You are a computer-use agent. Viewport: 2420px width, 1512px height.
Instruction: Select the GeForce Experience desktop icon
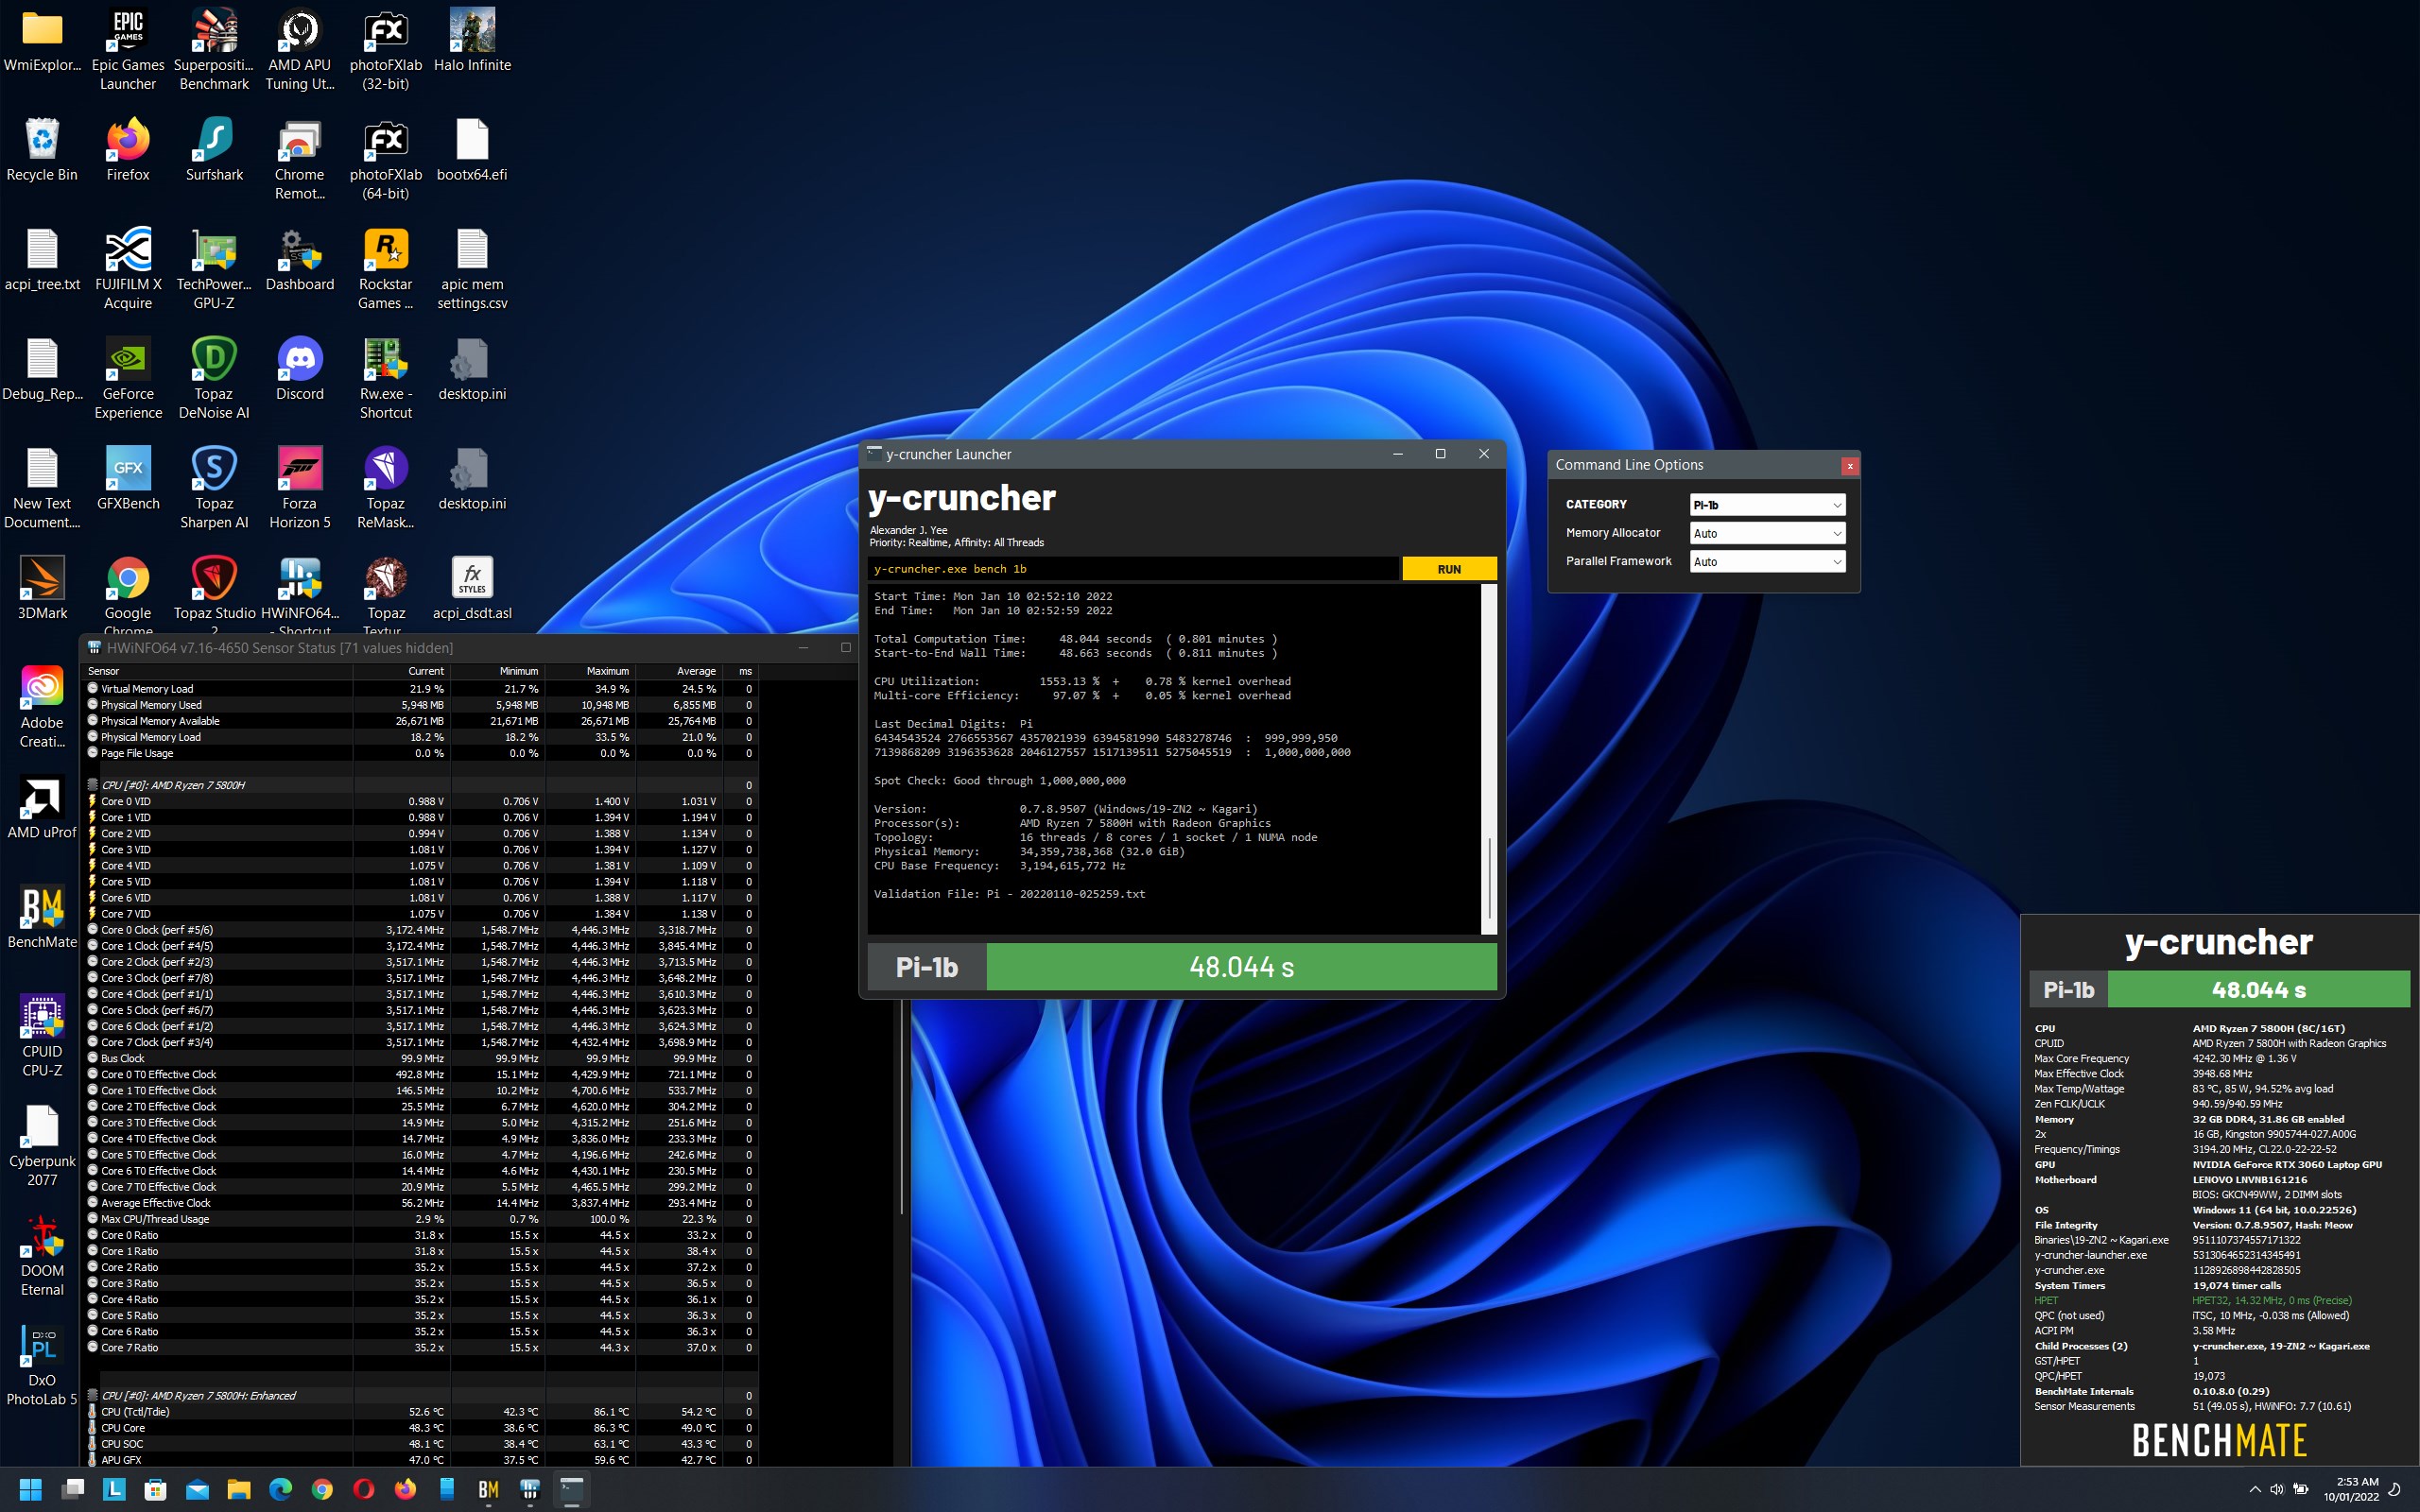click(128, 379)
